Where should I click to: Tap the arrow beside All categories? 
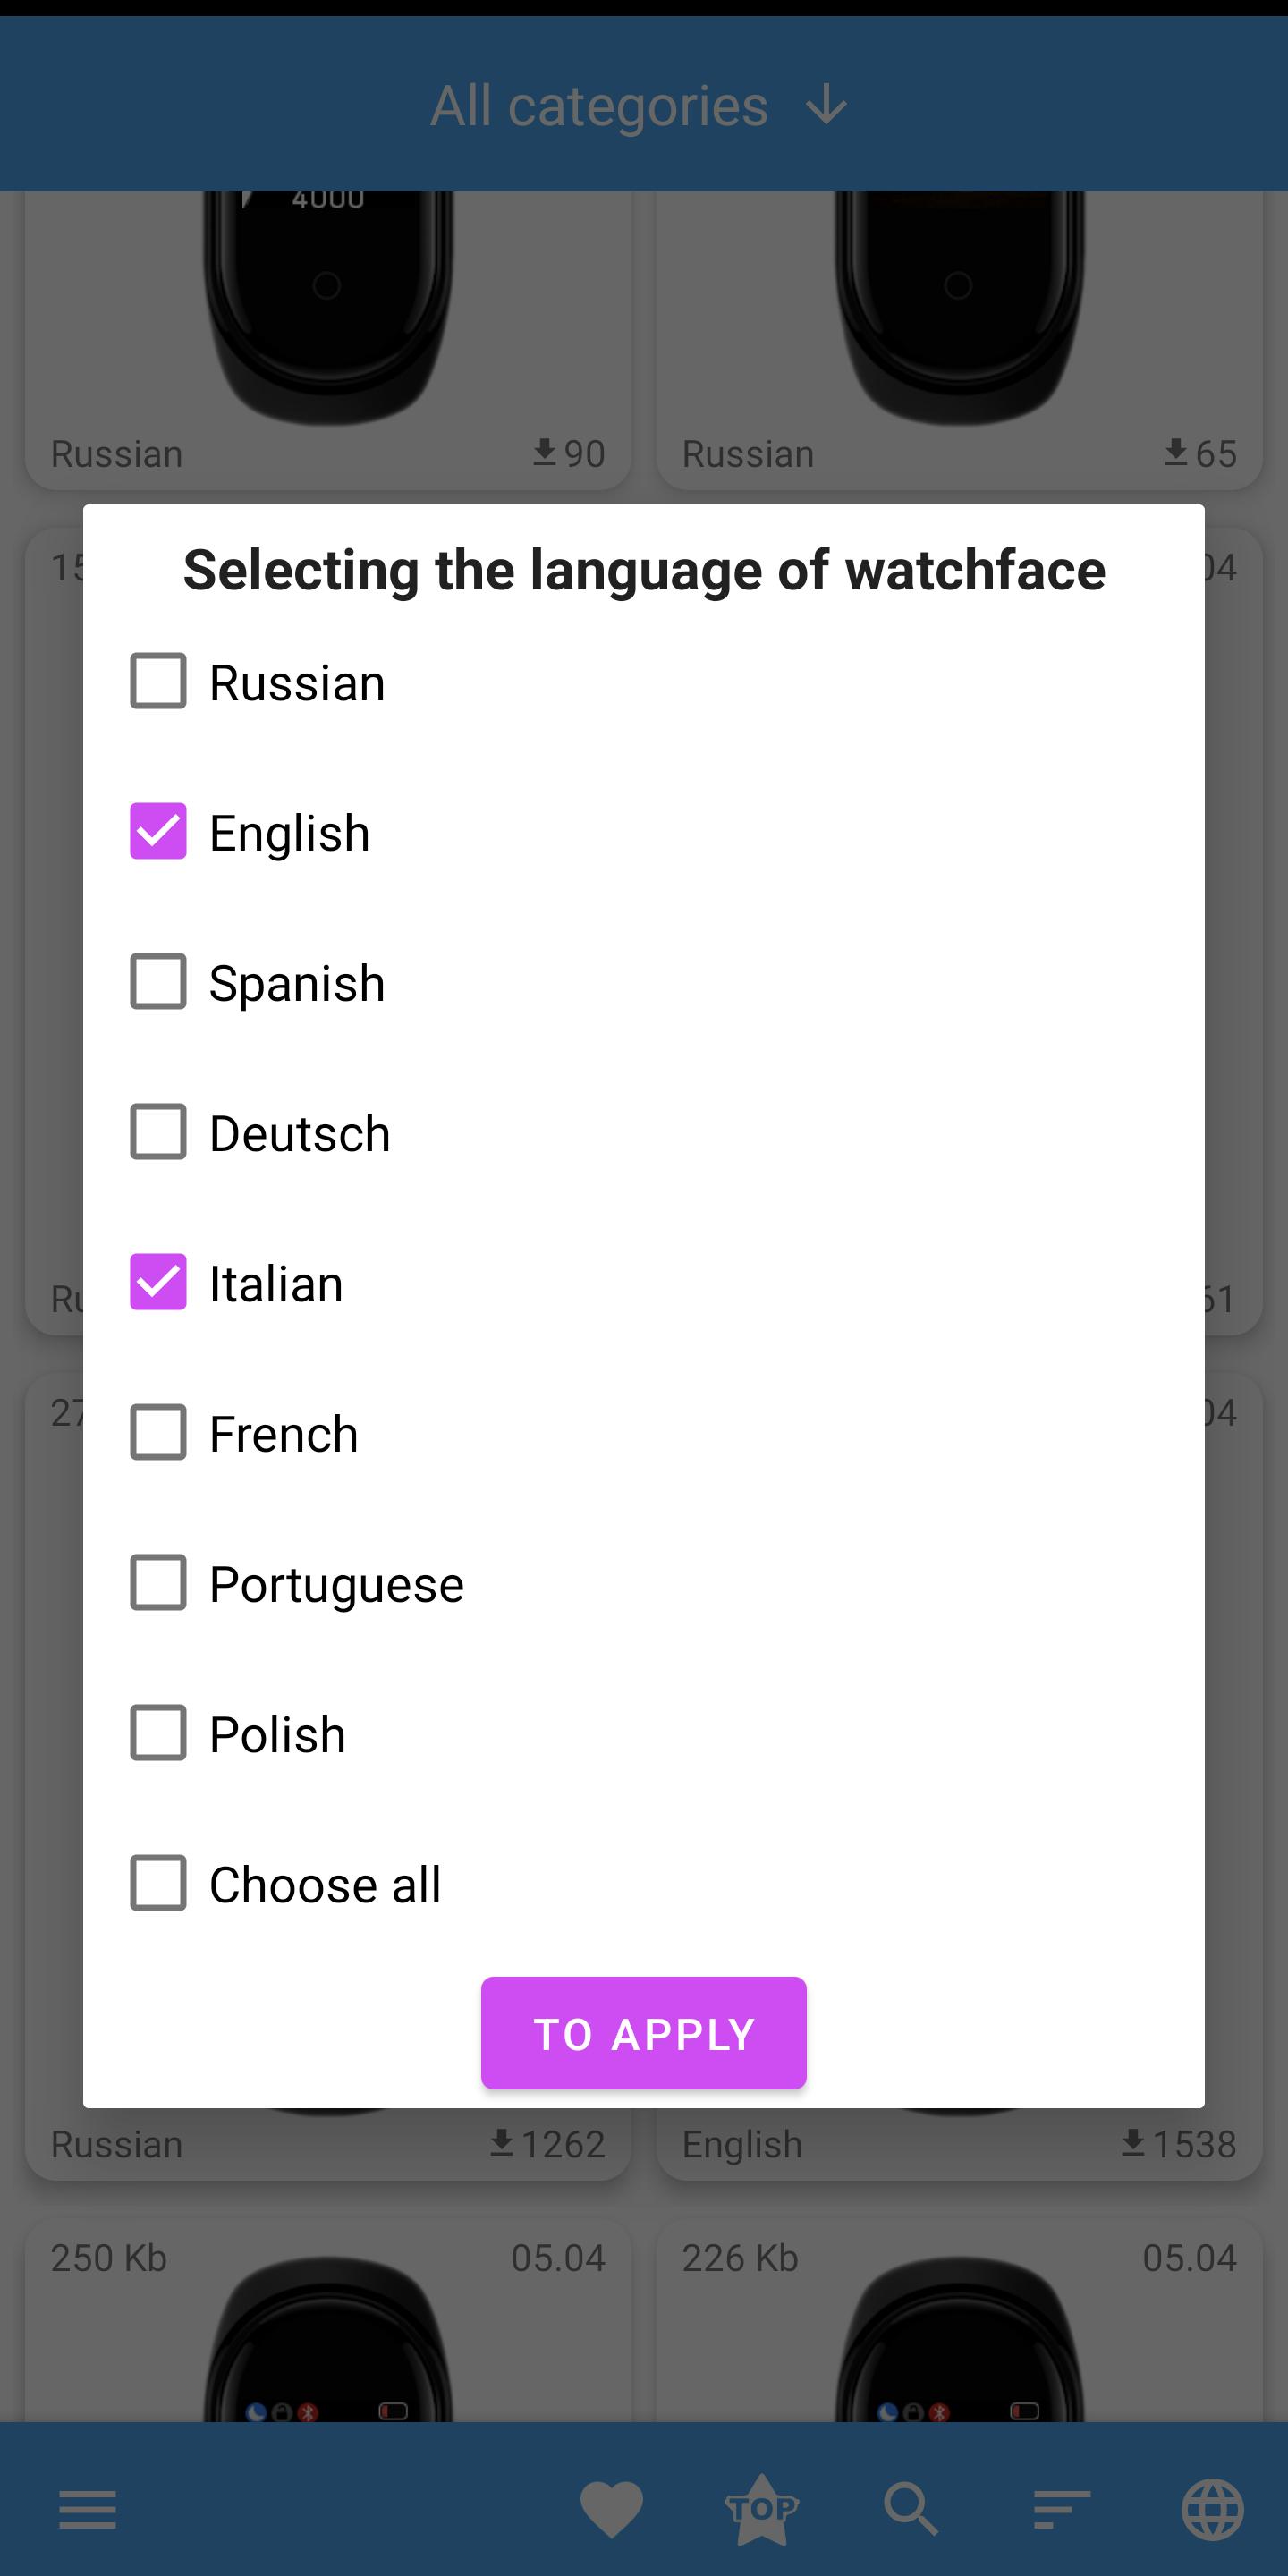827,106
